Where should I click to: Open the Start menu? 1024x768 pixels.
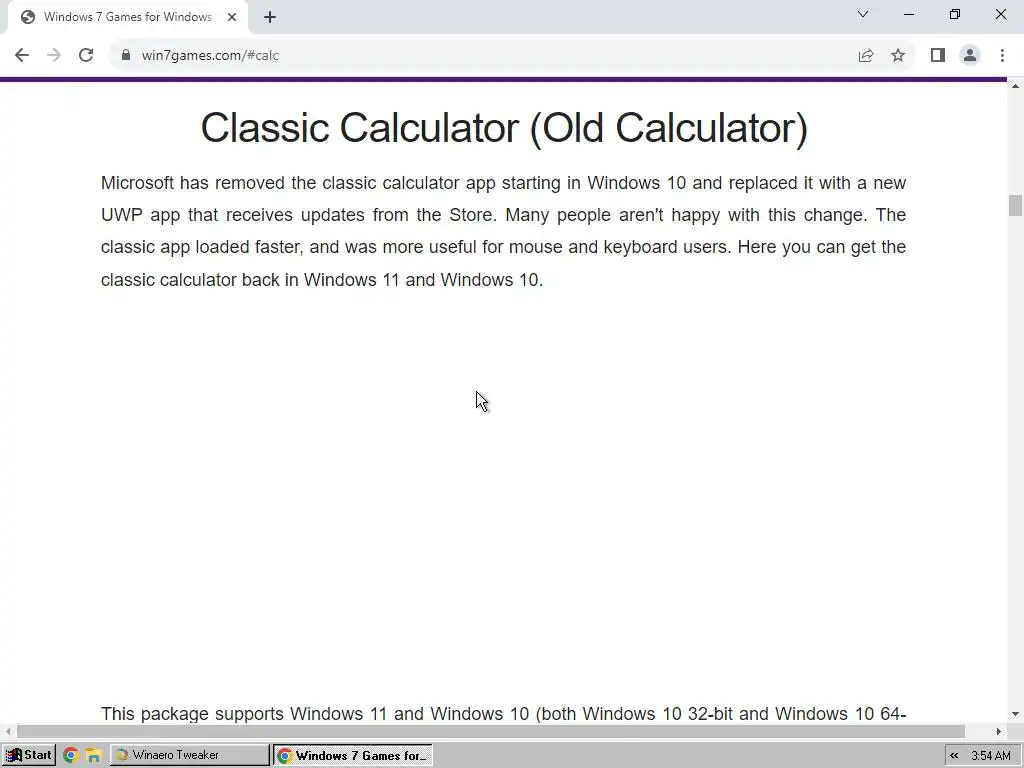coord(29,755)
